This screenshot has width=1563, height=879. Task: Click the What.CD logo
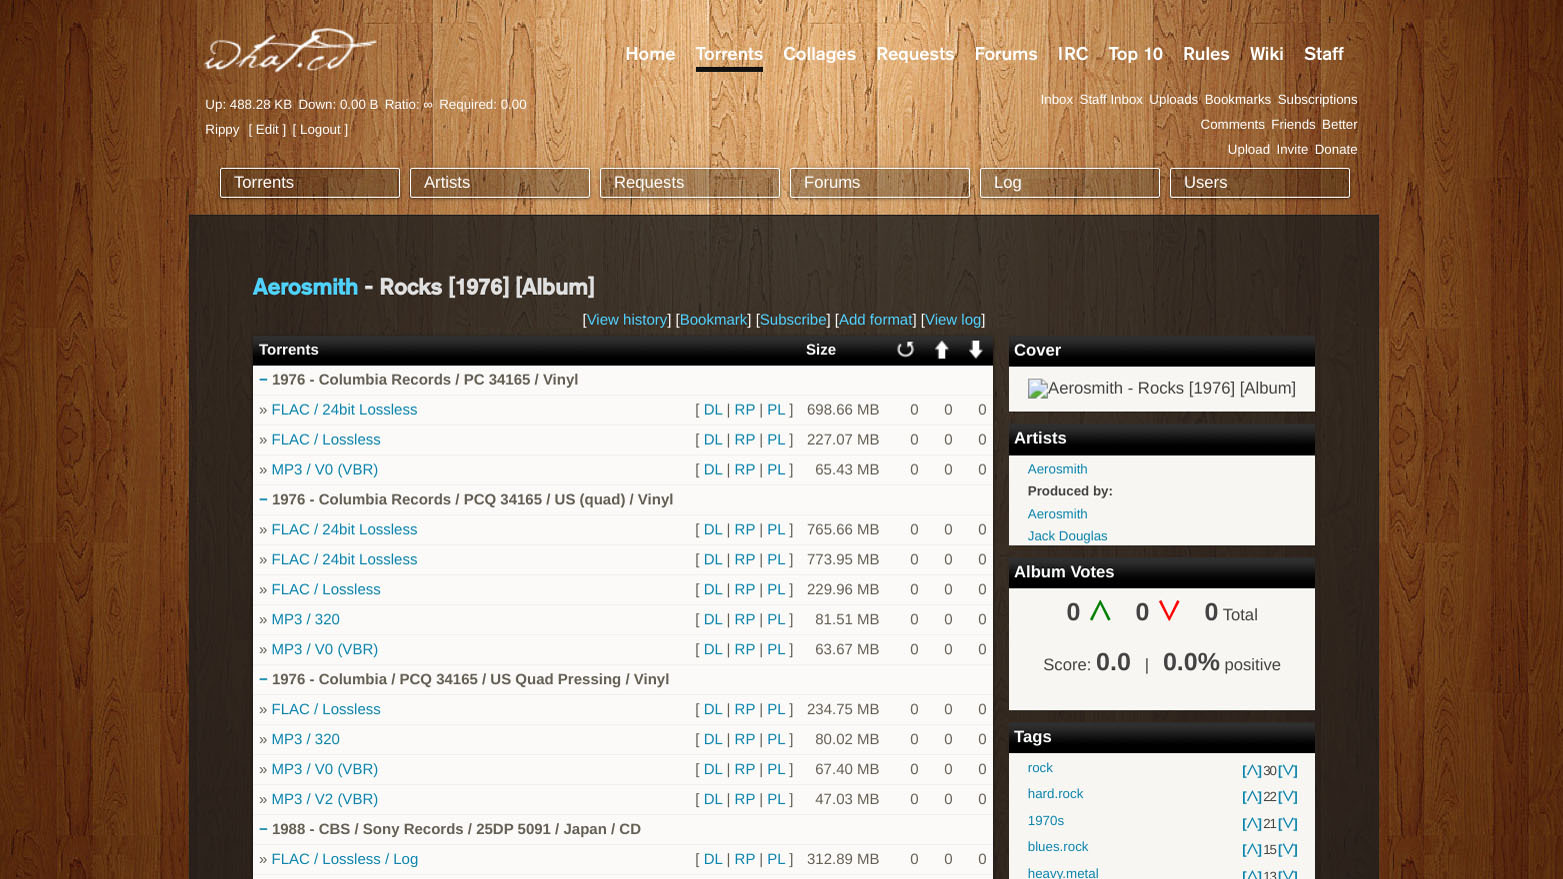[290, 51]
